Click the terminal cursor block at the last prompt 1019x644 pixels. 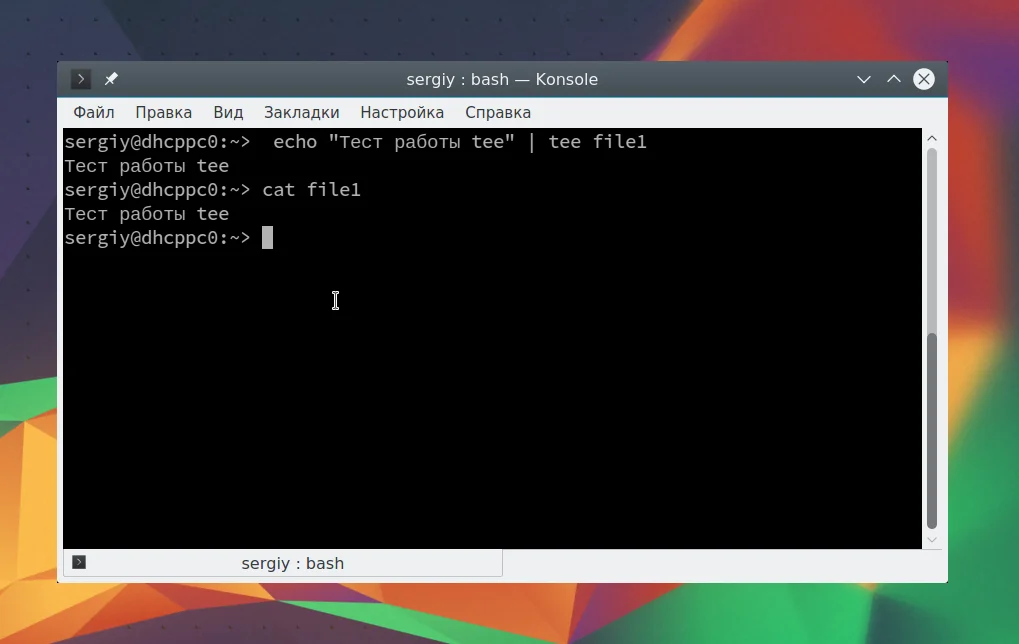[267, 238]
